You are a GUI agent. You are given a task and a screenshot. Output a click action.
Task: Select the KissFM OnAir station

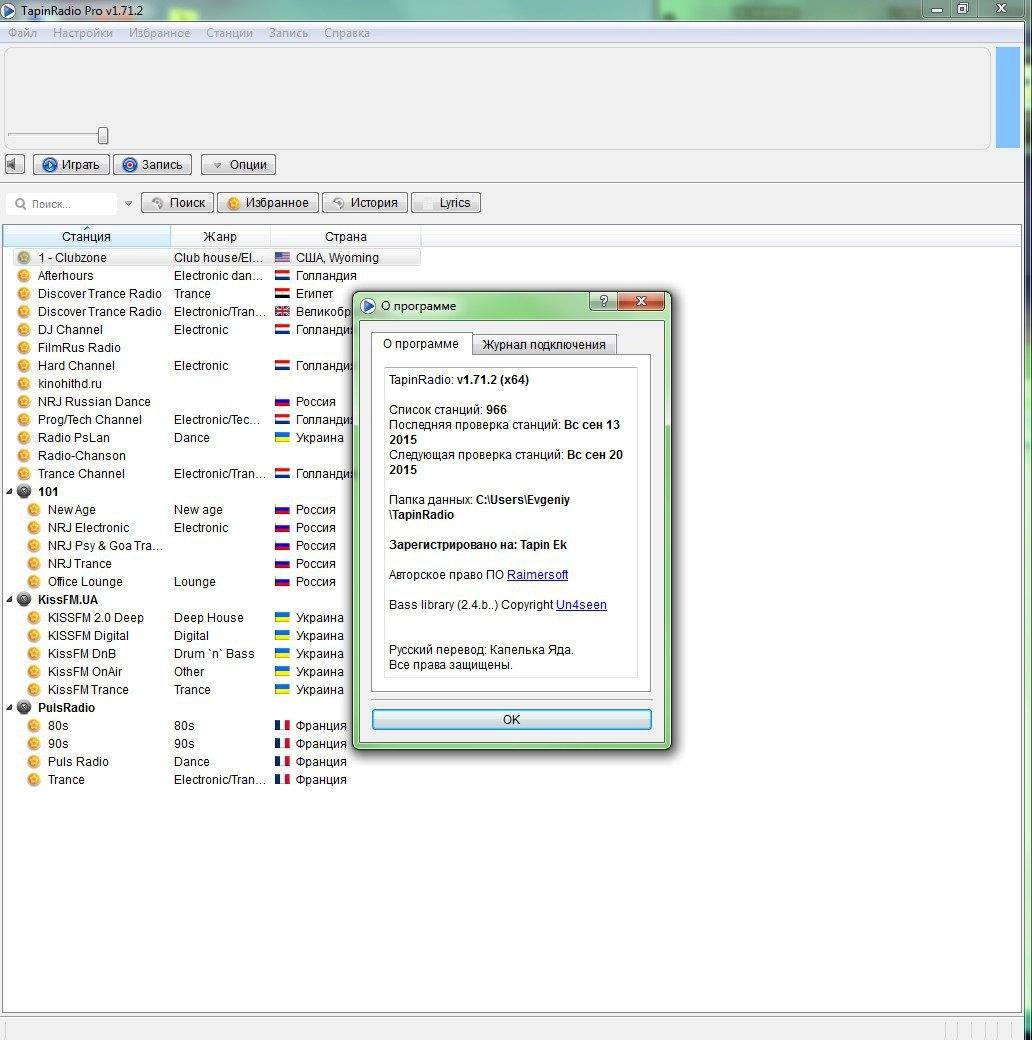tap(85, 672)
